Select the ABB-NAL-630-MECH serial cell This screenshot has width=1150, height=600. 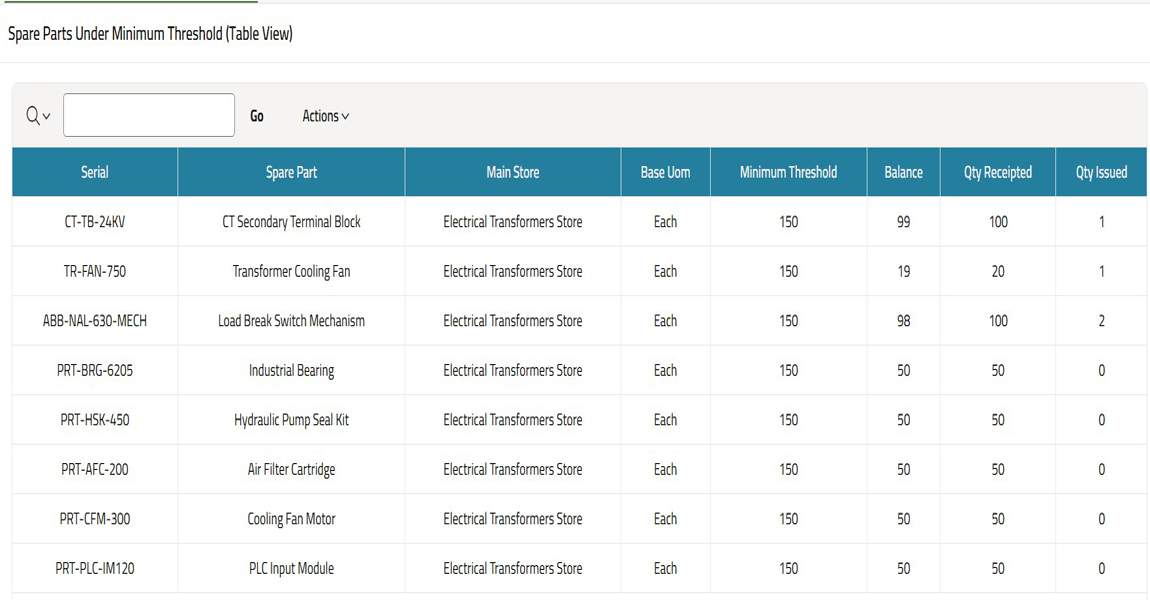(x=95, y=321)
